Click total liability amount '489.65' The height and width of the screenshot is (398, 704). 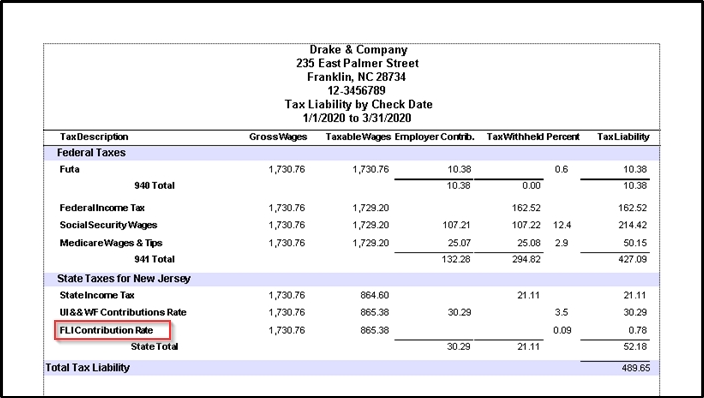pyautogui.click(x=636, y=368)
